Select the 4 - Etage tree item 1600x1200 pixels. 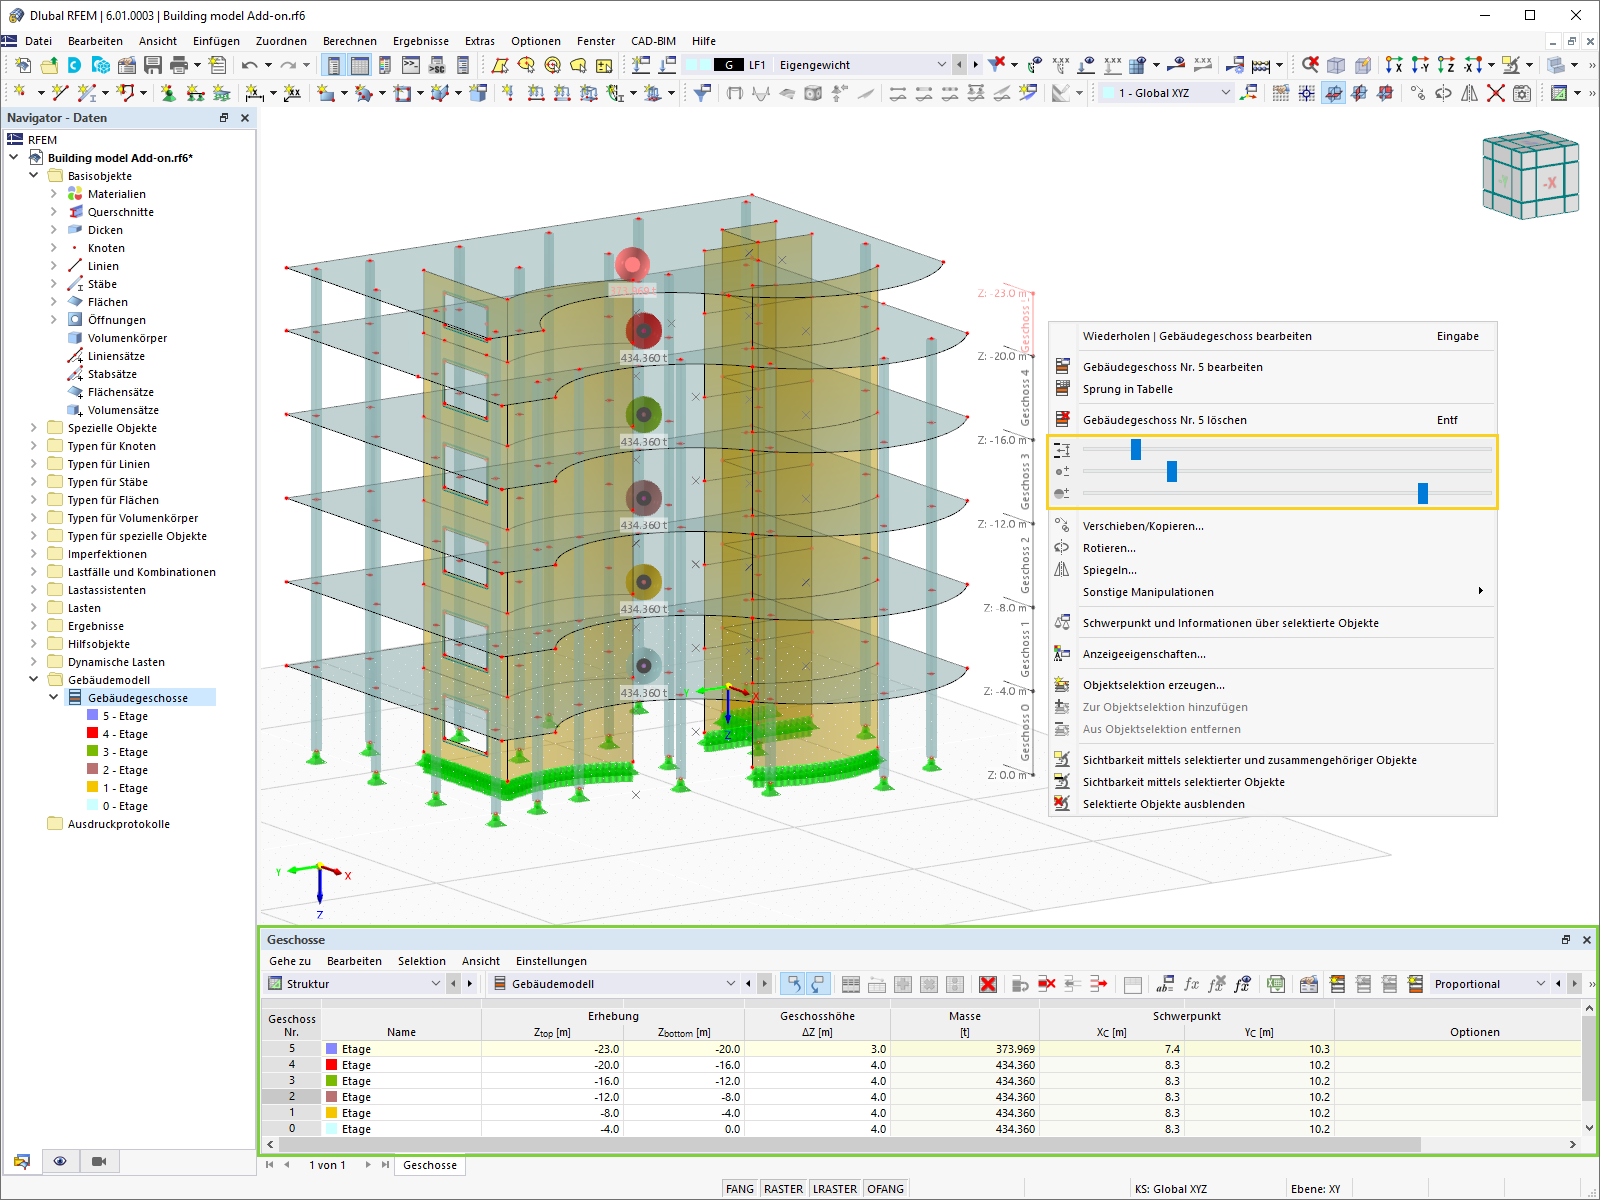125,734
